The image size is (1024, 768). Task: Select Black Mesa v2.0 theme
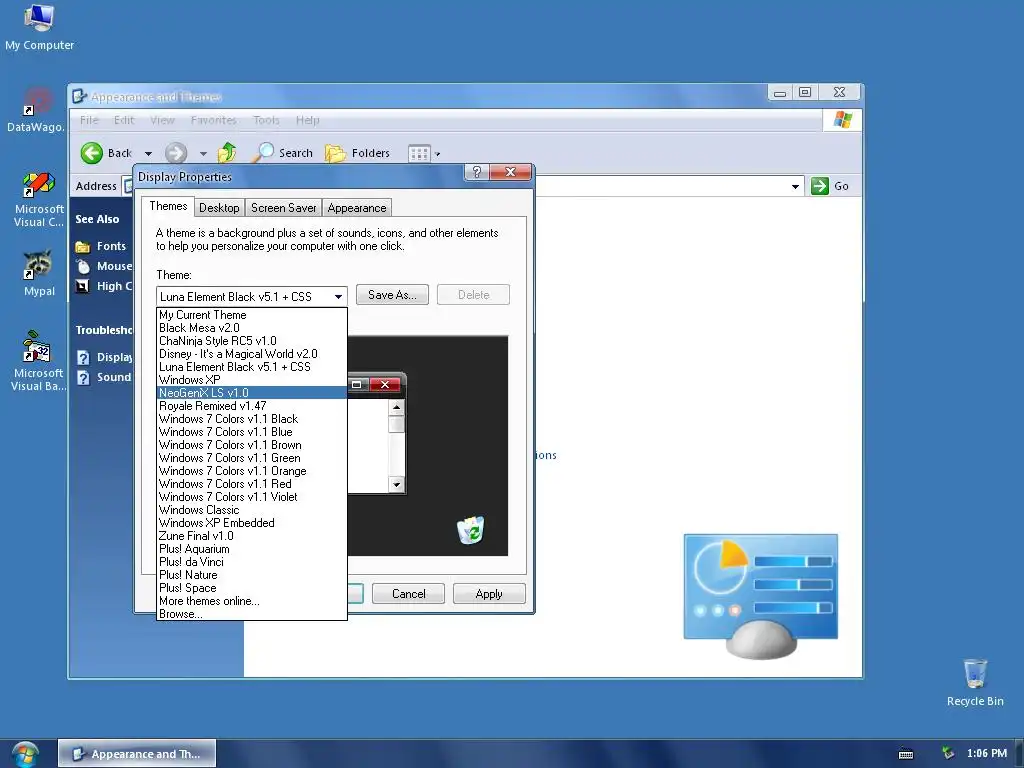click(251, 328)
